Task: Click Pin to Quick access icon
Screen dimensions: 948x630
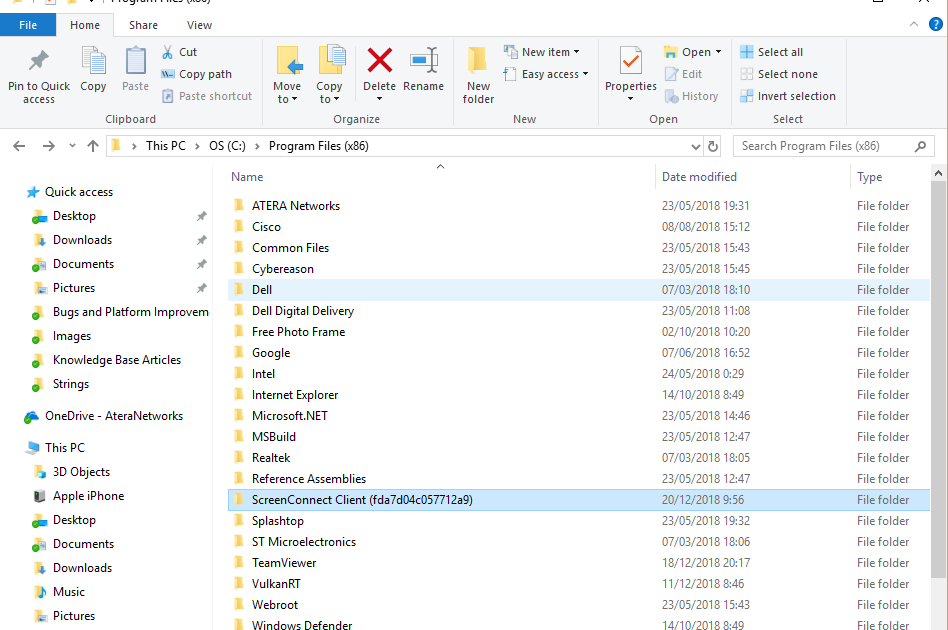Action: click(39, 61)
